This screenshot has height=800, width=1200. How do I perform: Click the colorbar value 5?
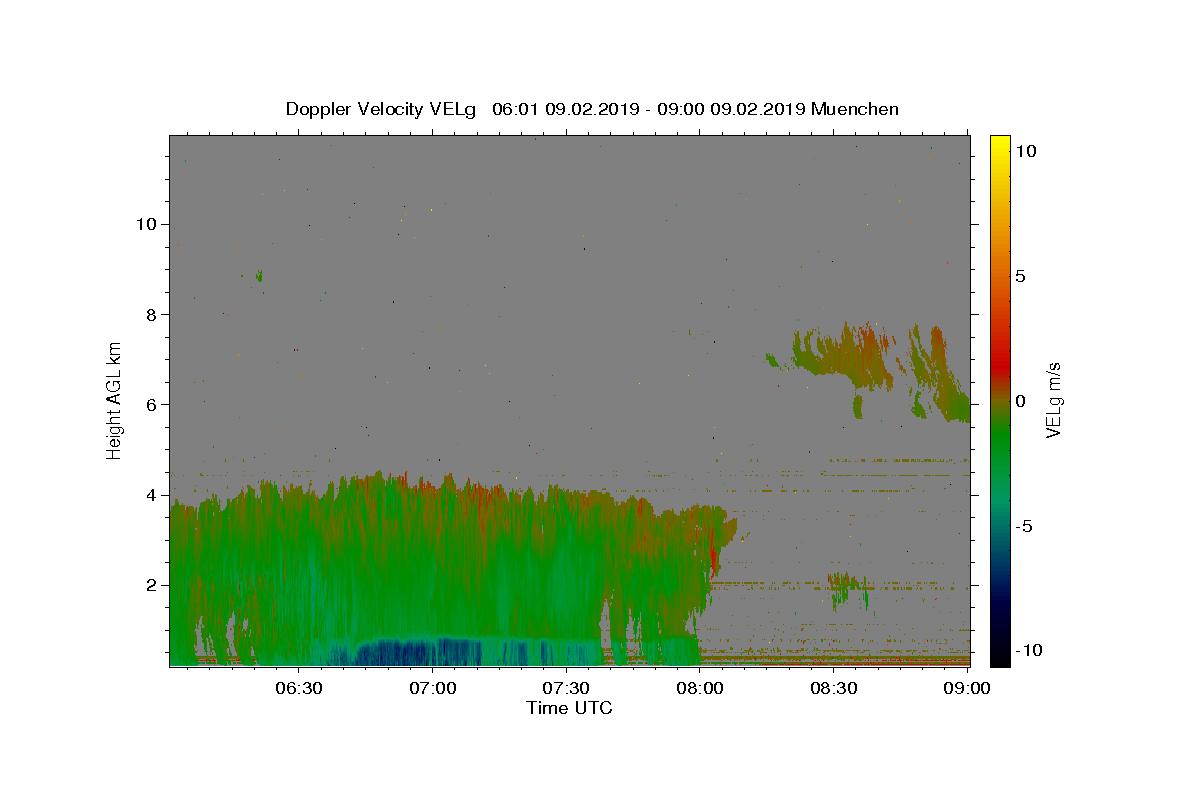tap(1020, 276)
